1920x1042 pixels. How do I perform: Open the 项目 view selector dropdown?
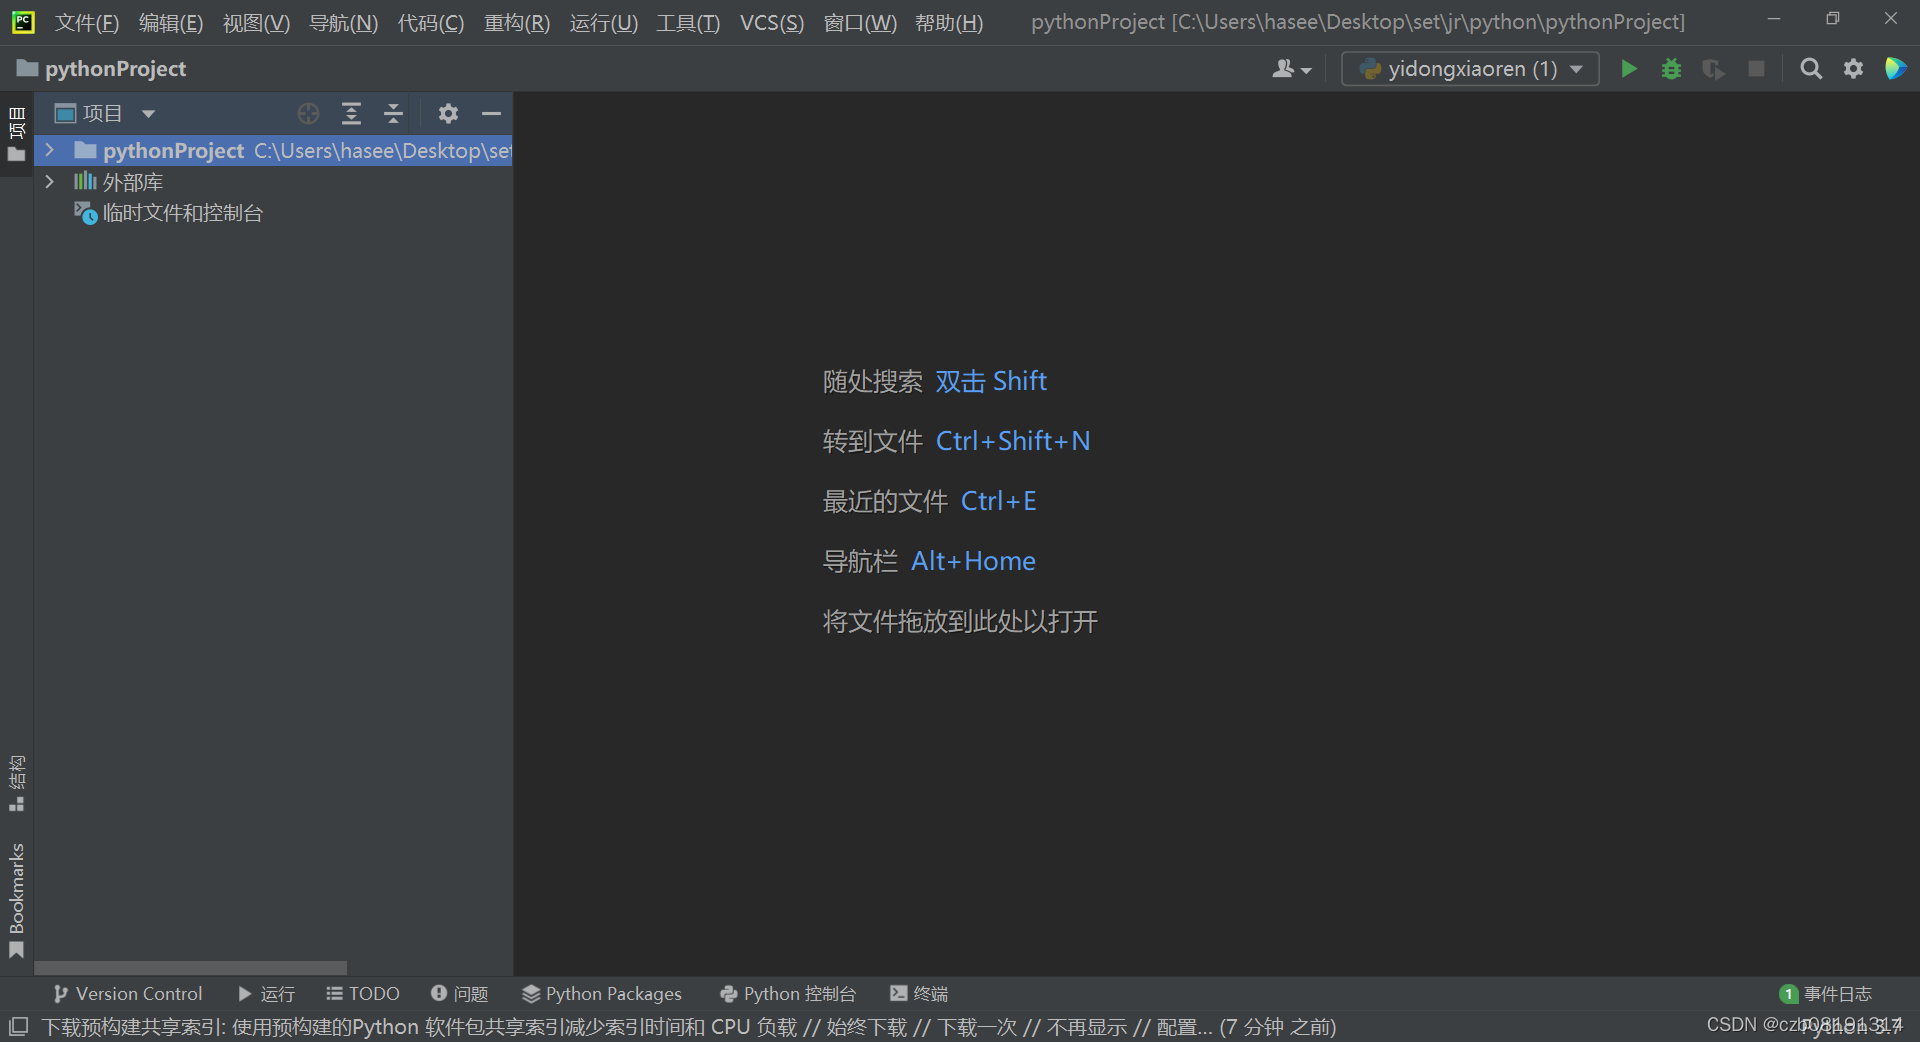tap(105, 114)
